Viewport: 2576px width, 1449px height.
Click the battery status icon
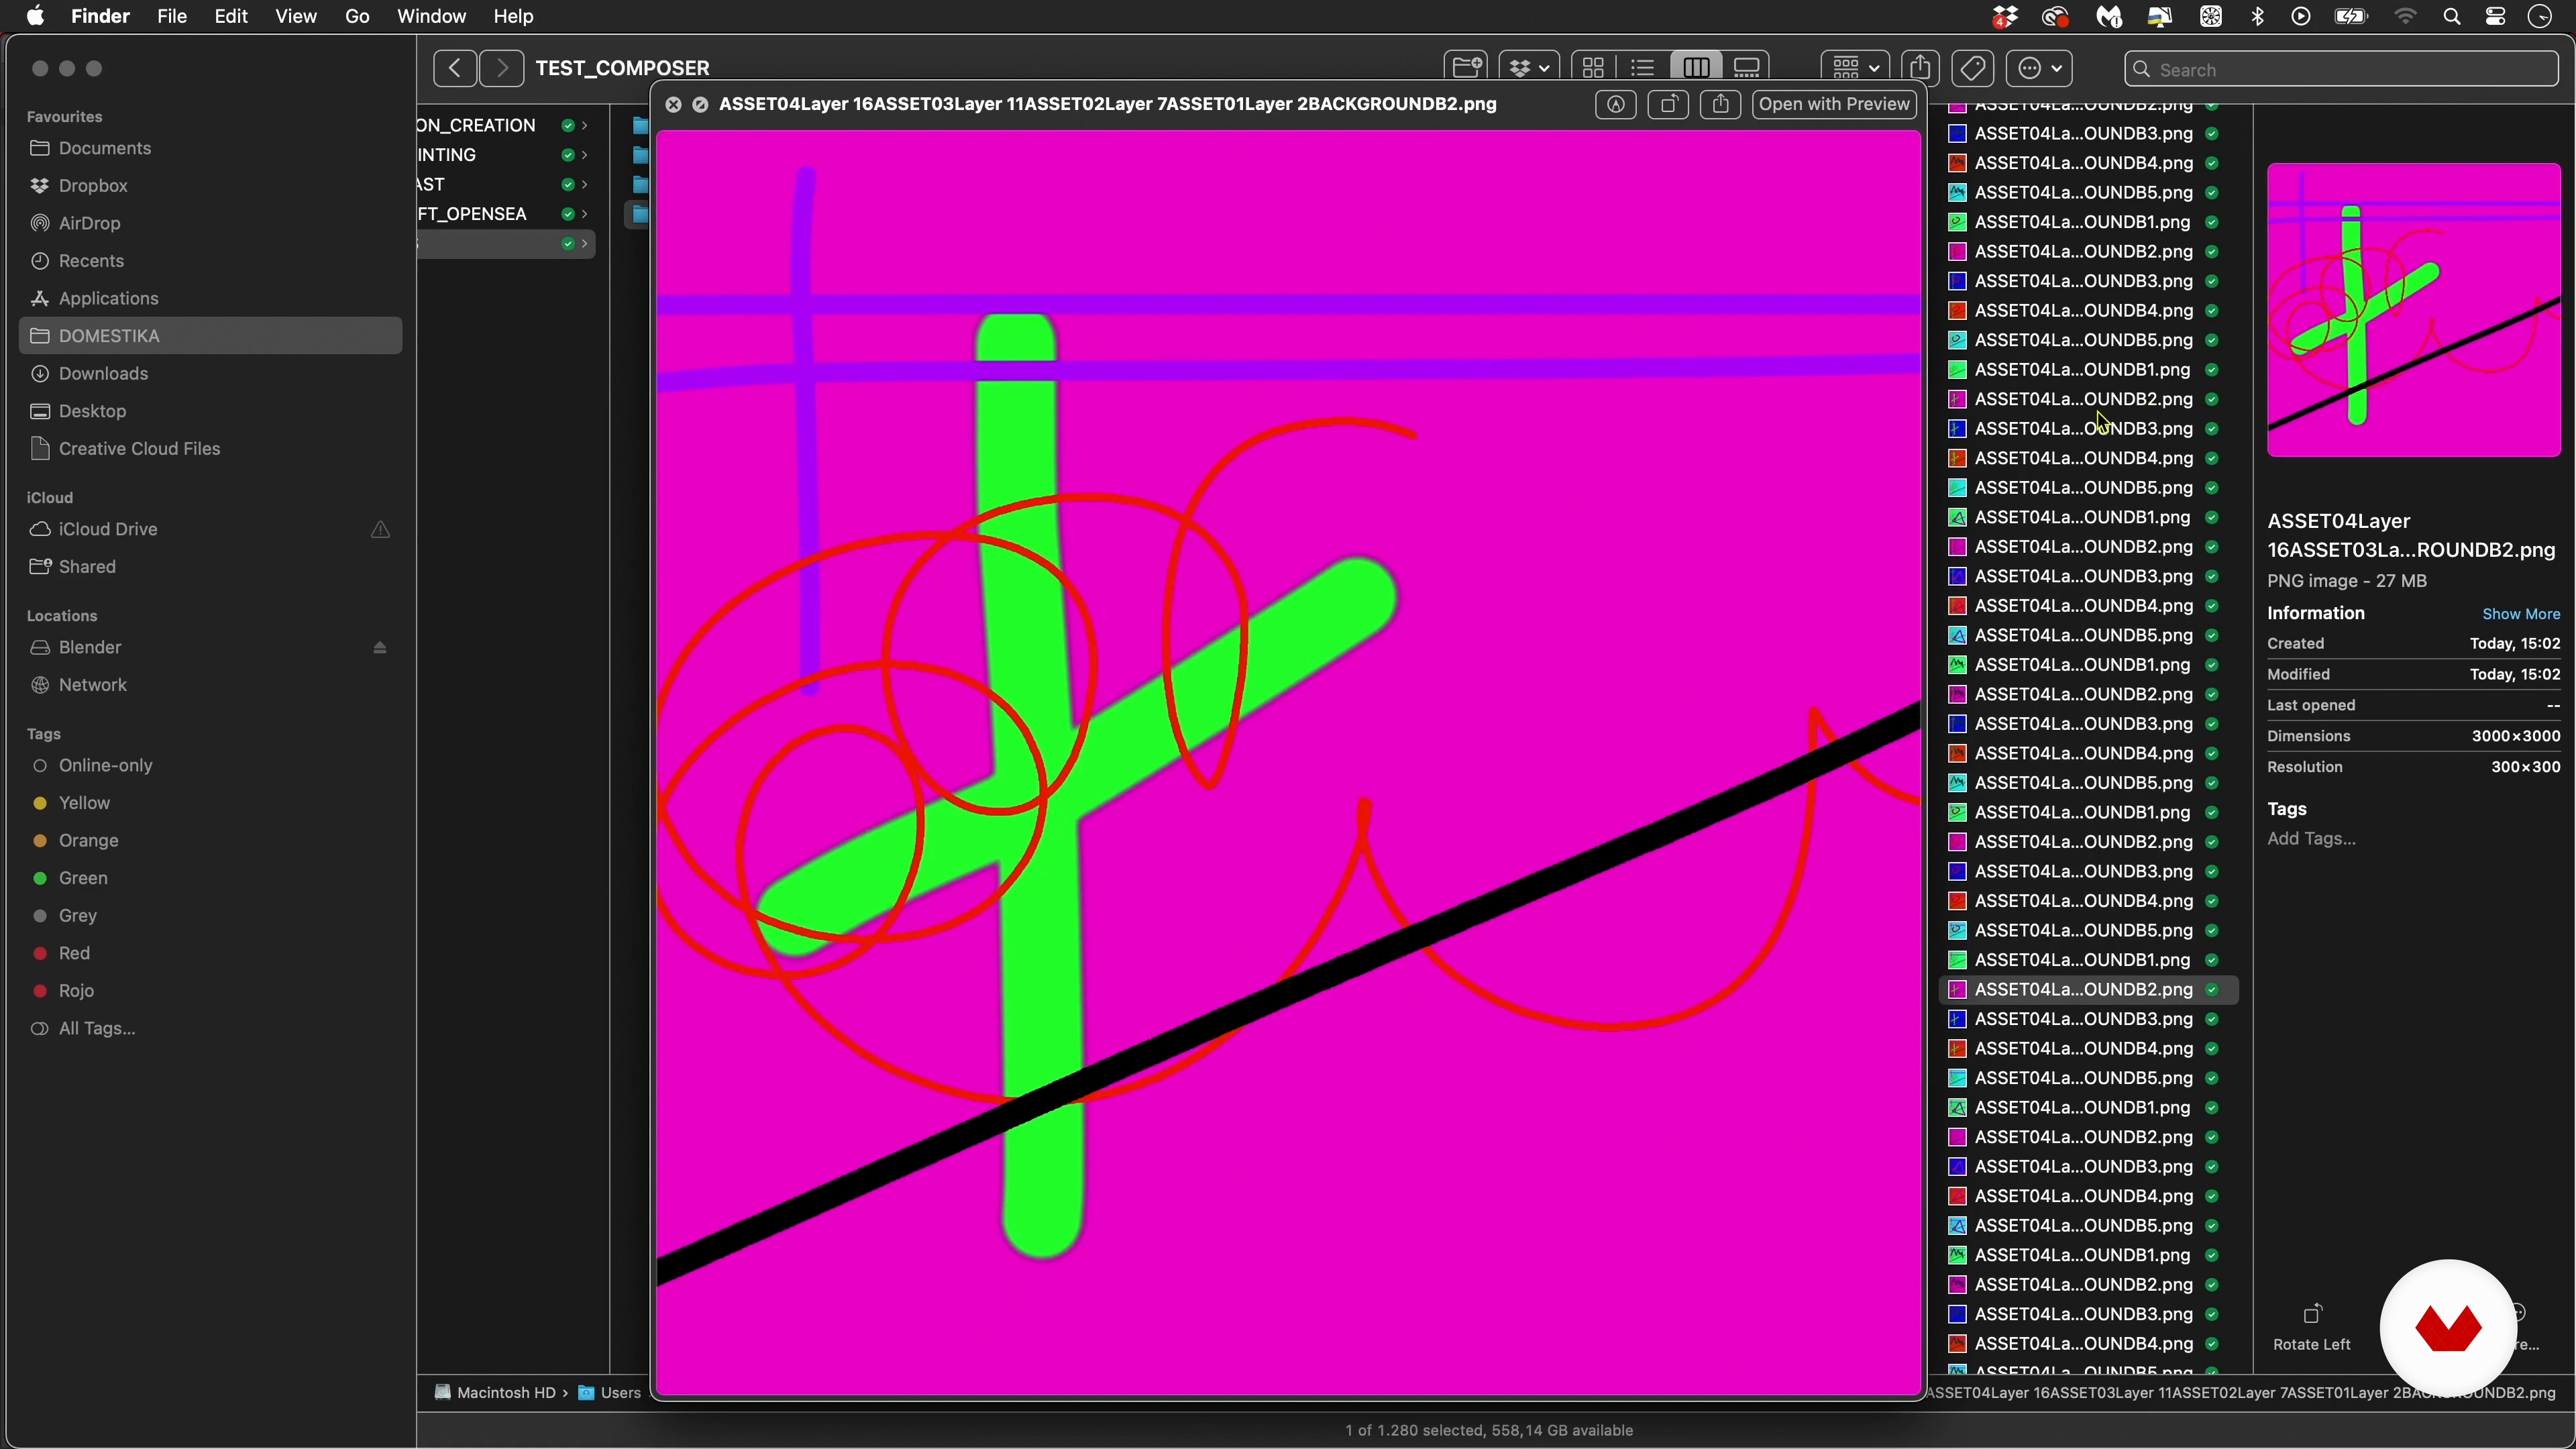click(2350, 17)
